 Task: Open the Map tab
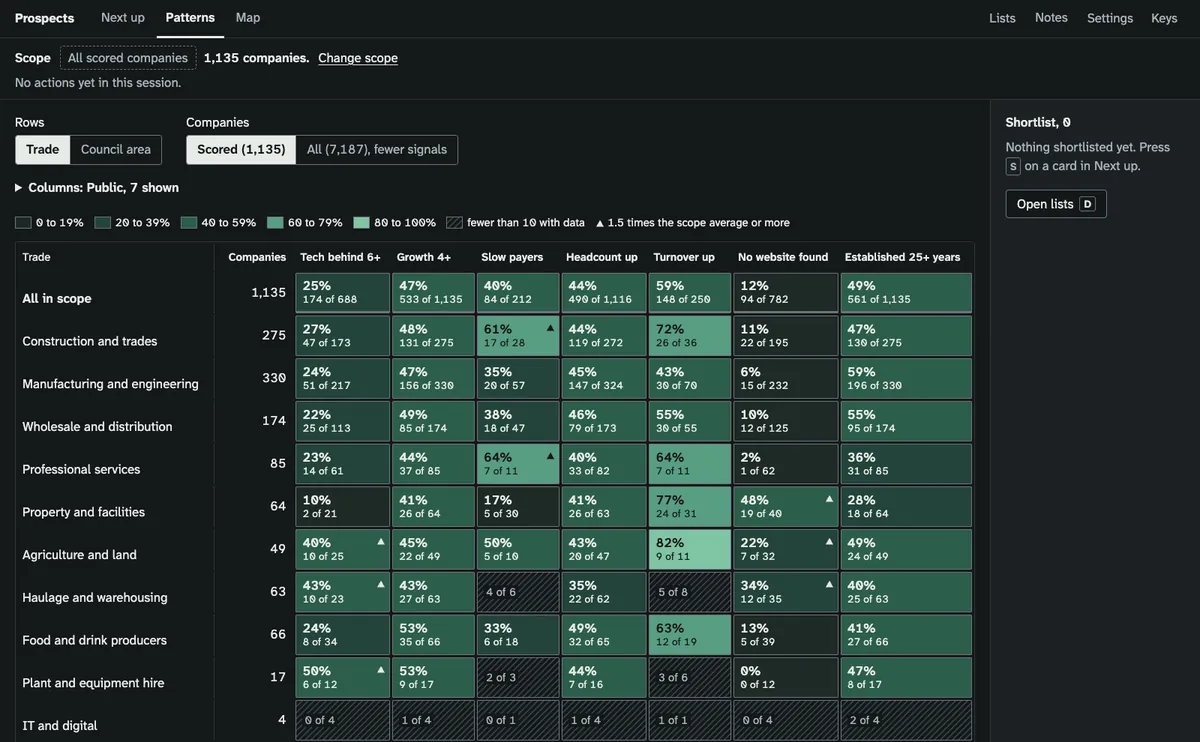pyautogui.click(x=248, y=18)
